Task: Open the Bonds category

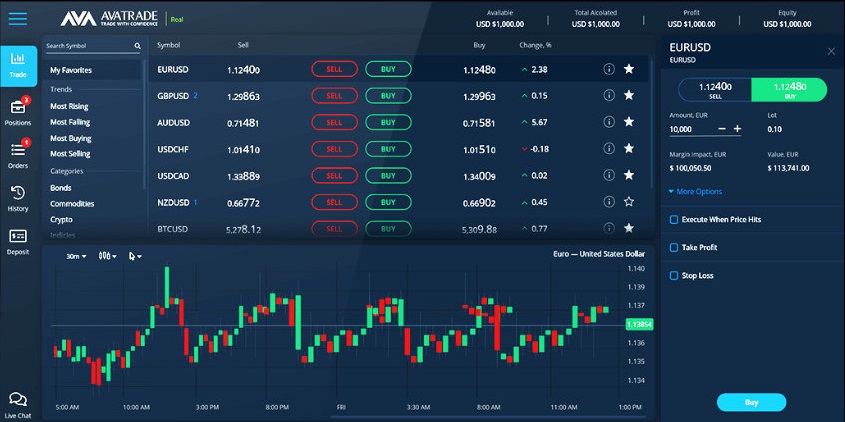Action: pos(61,188)
